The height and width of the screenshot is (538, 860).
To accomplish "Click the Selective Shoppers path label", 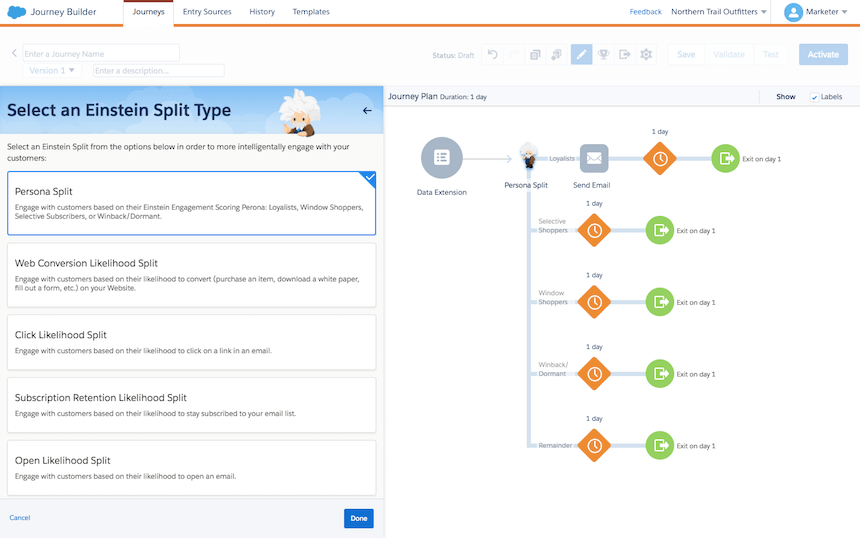I will tap(553, 226).
